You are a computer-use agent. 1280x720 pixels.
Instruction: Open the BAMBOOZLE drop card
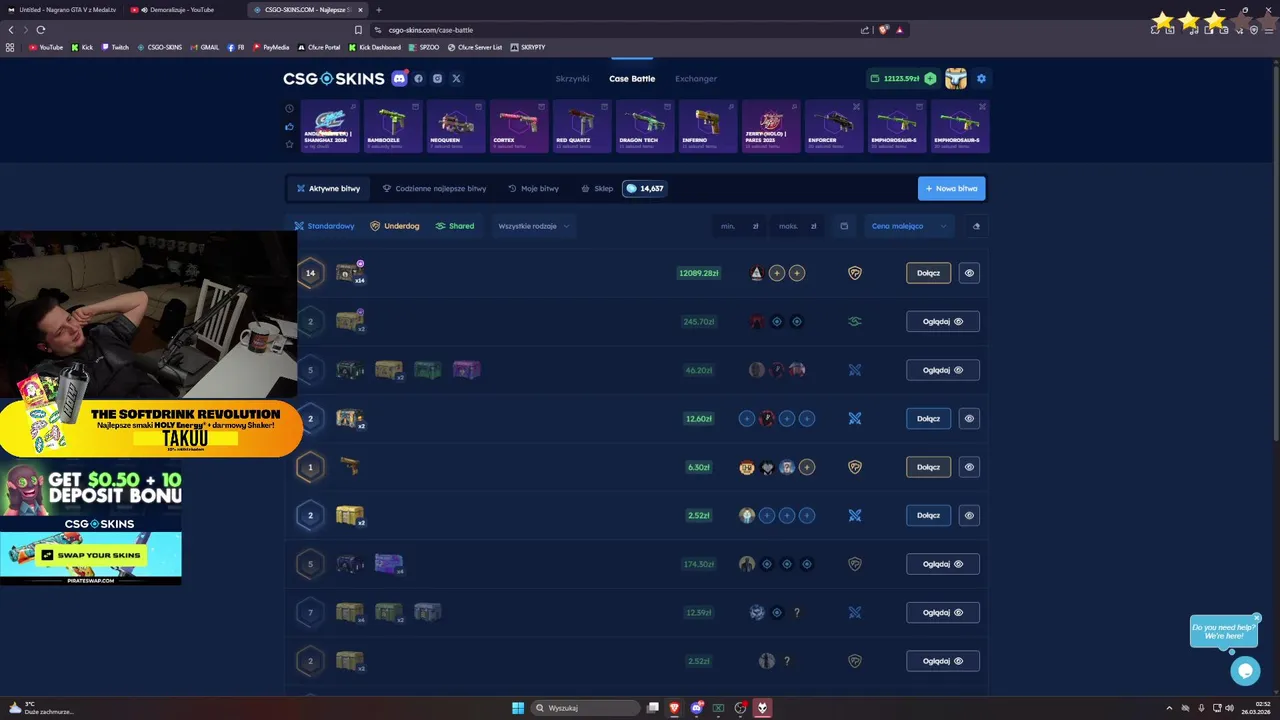pos(393,126)
